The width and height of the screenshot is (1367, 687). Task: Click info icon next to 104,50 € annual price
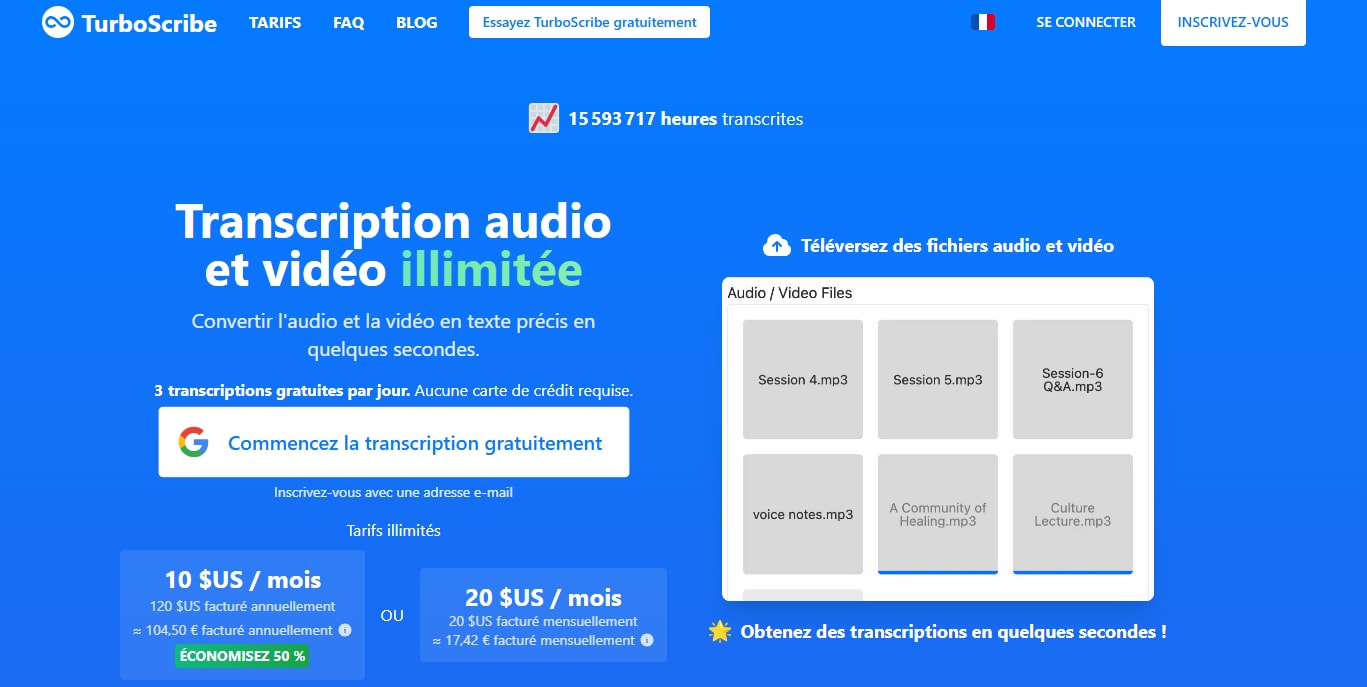pyautogui.click(x=345, y=630)
